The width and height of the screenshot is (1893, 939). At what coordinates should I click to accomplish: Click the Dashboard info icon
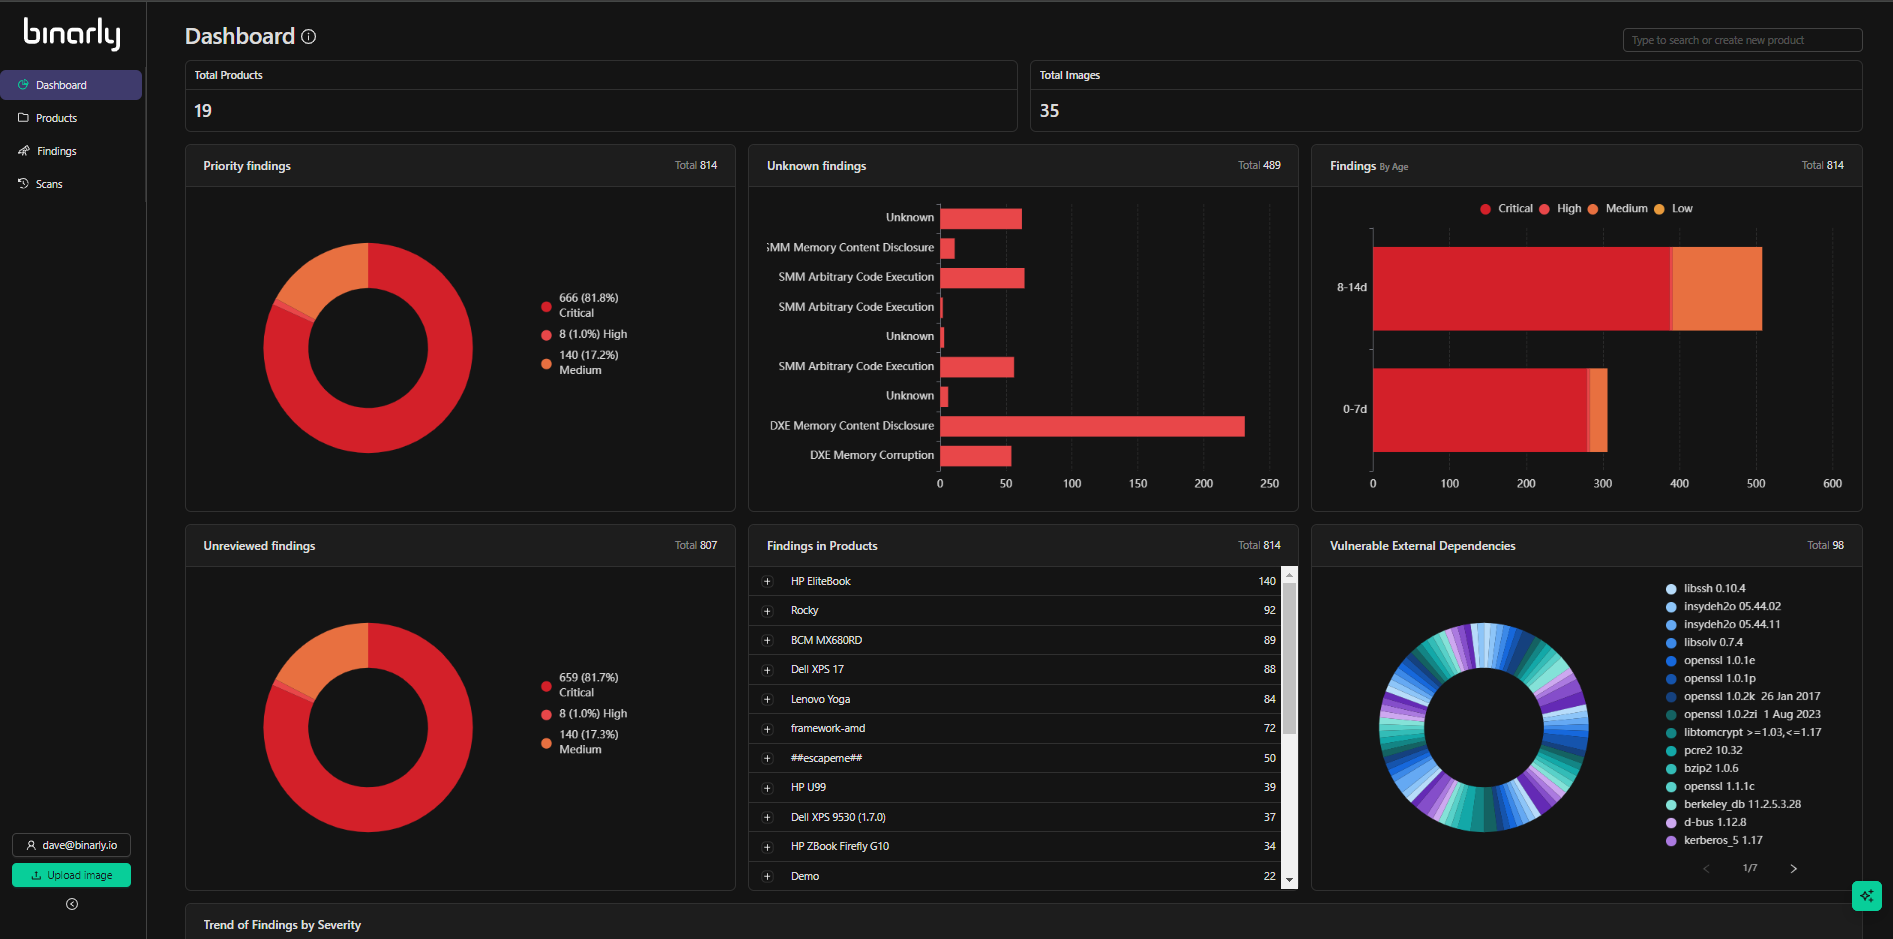(x=309, y=37)
